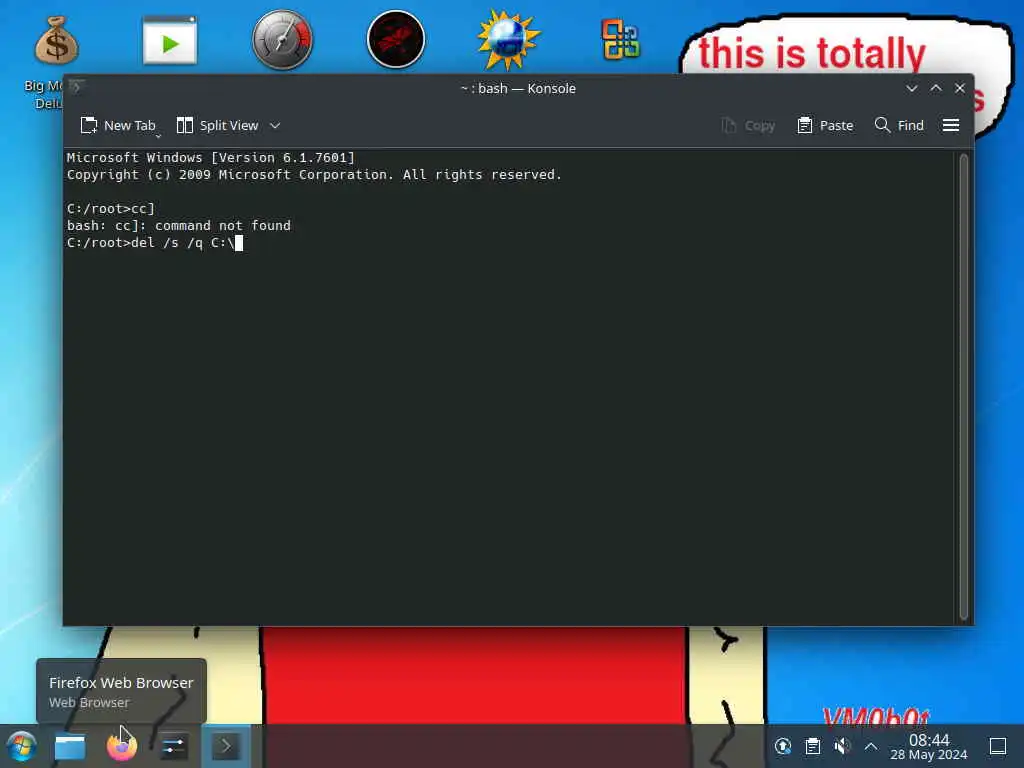Click 'Microsoft Windows [Version 6.1.7601]' line
The width and height of the screenshot is (1024, 768).
point(210,157)
